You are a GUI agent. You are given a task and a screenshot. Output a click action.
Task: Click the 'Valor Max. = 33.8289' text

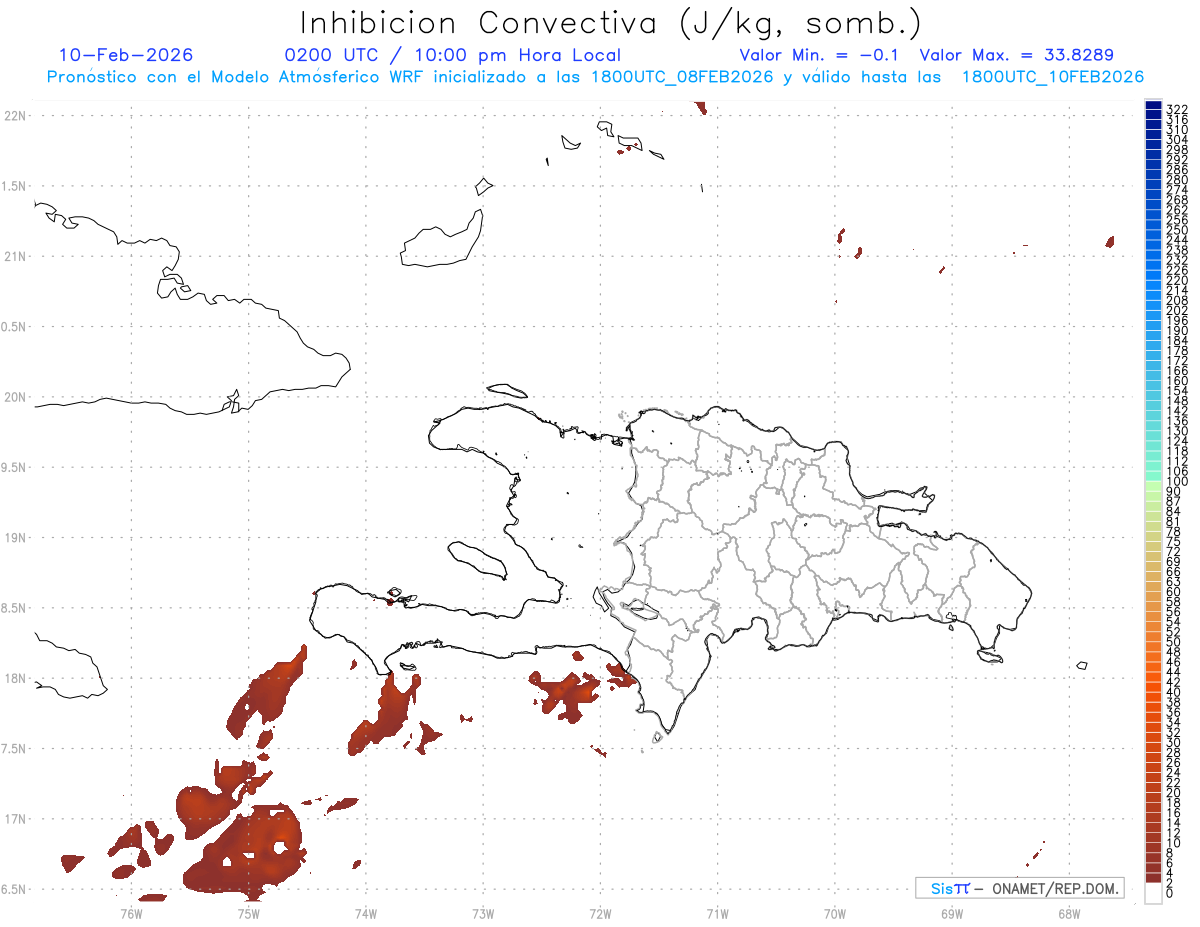(x=1016, y=55)
